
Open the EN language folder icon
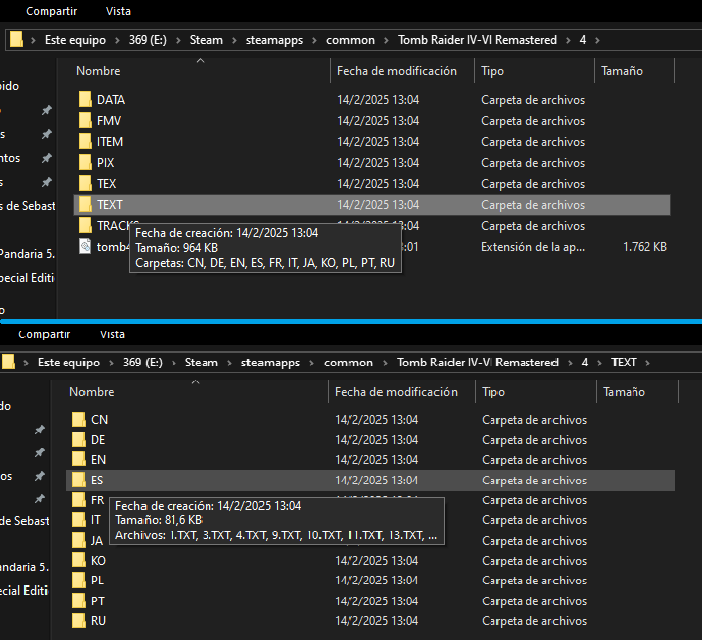79,460
